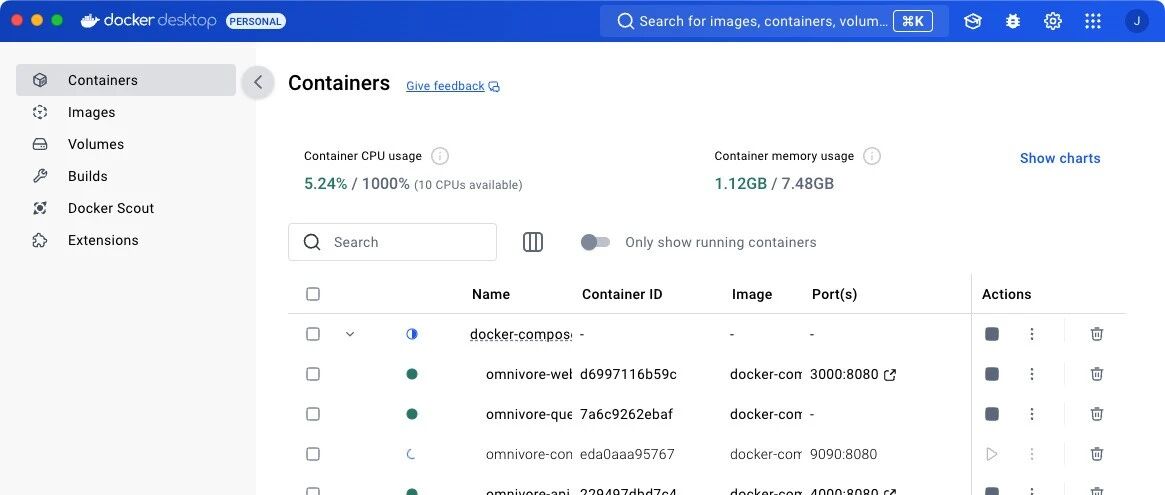Delete the docker-compose stack with trash icon
This screenshot has width=1165, height=495.
1097,334
